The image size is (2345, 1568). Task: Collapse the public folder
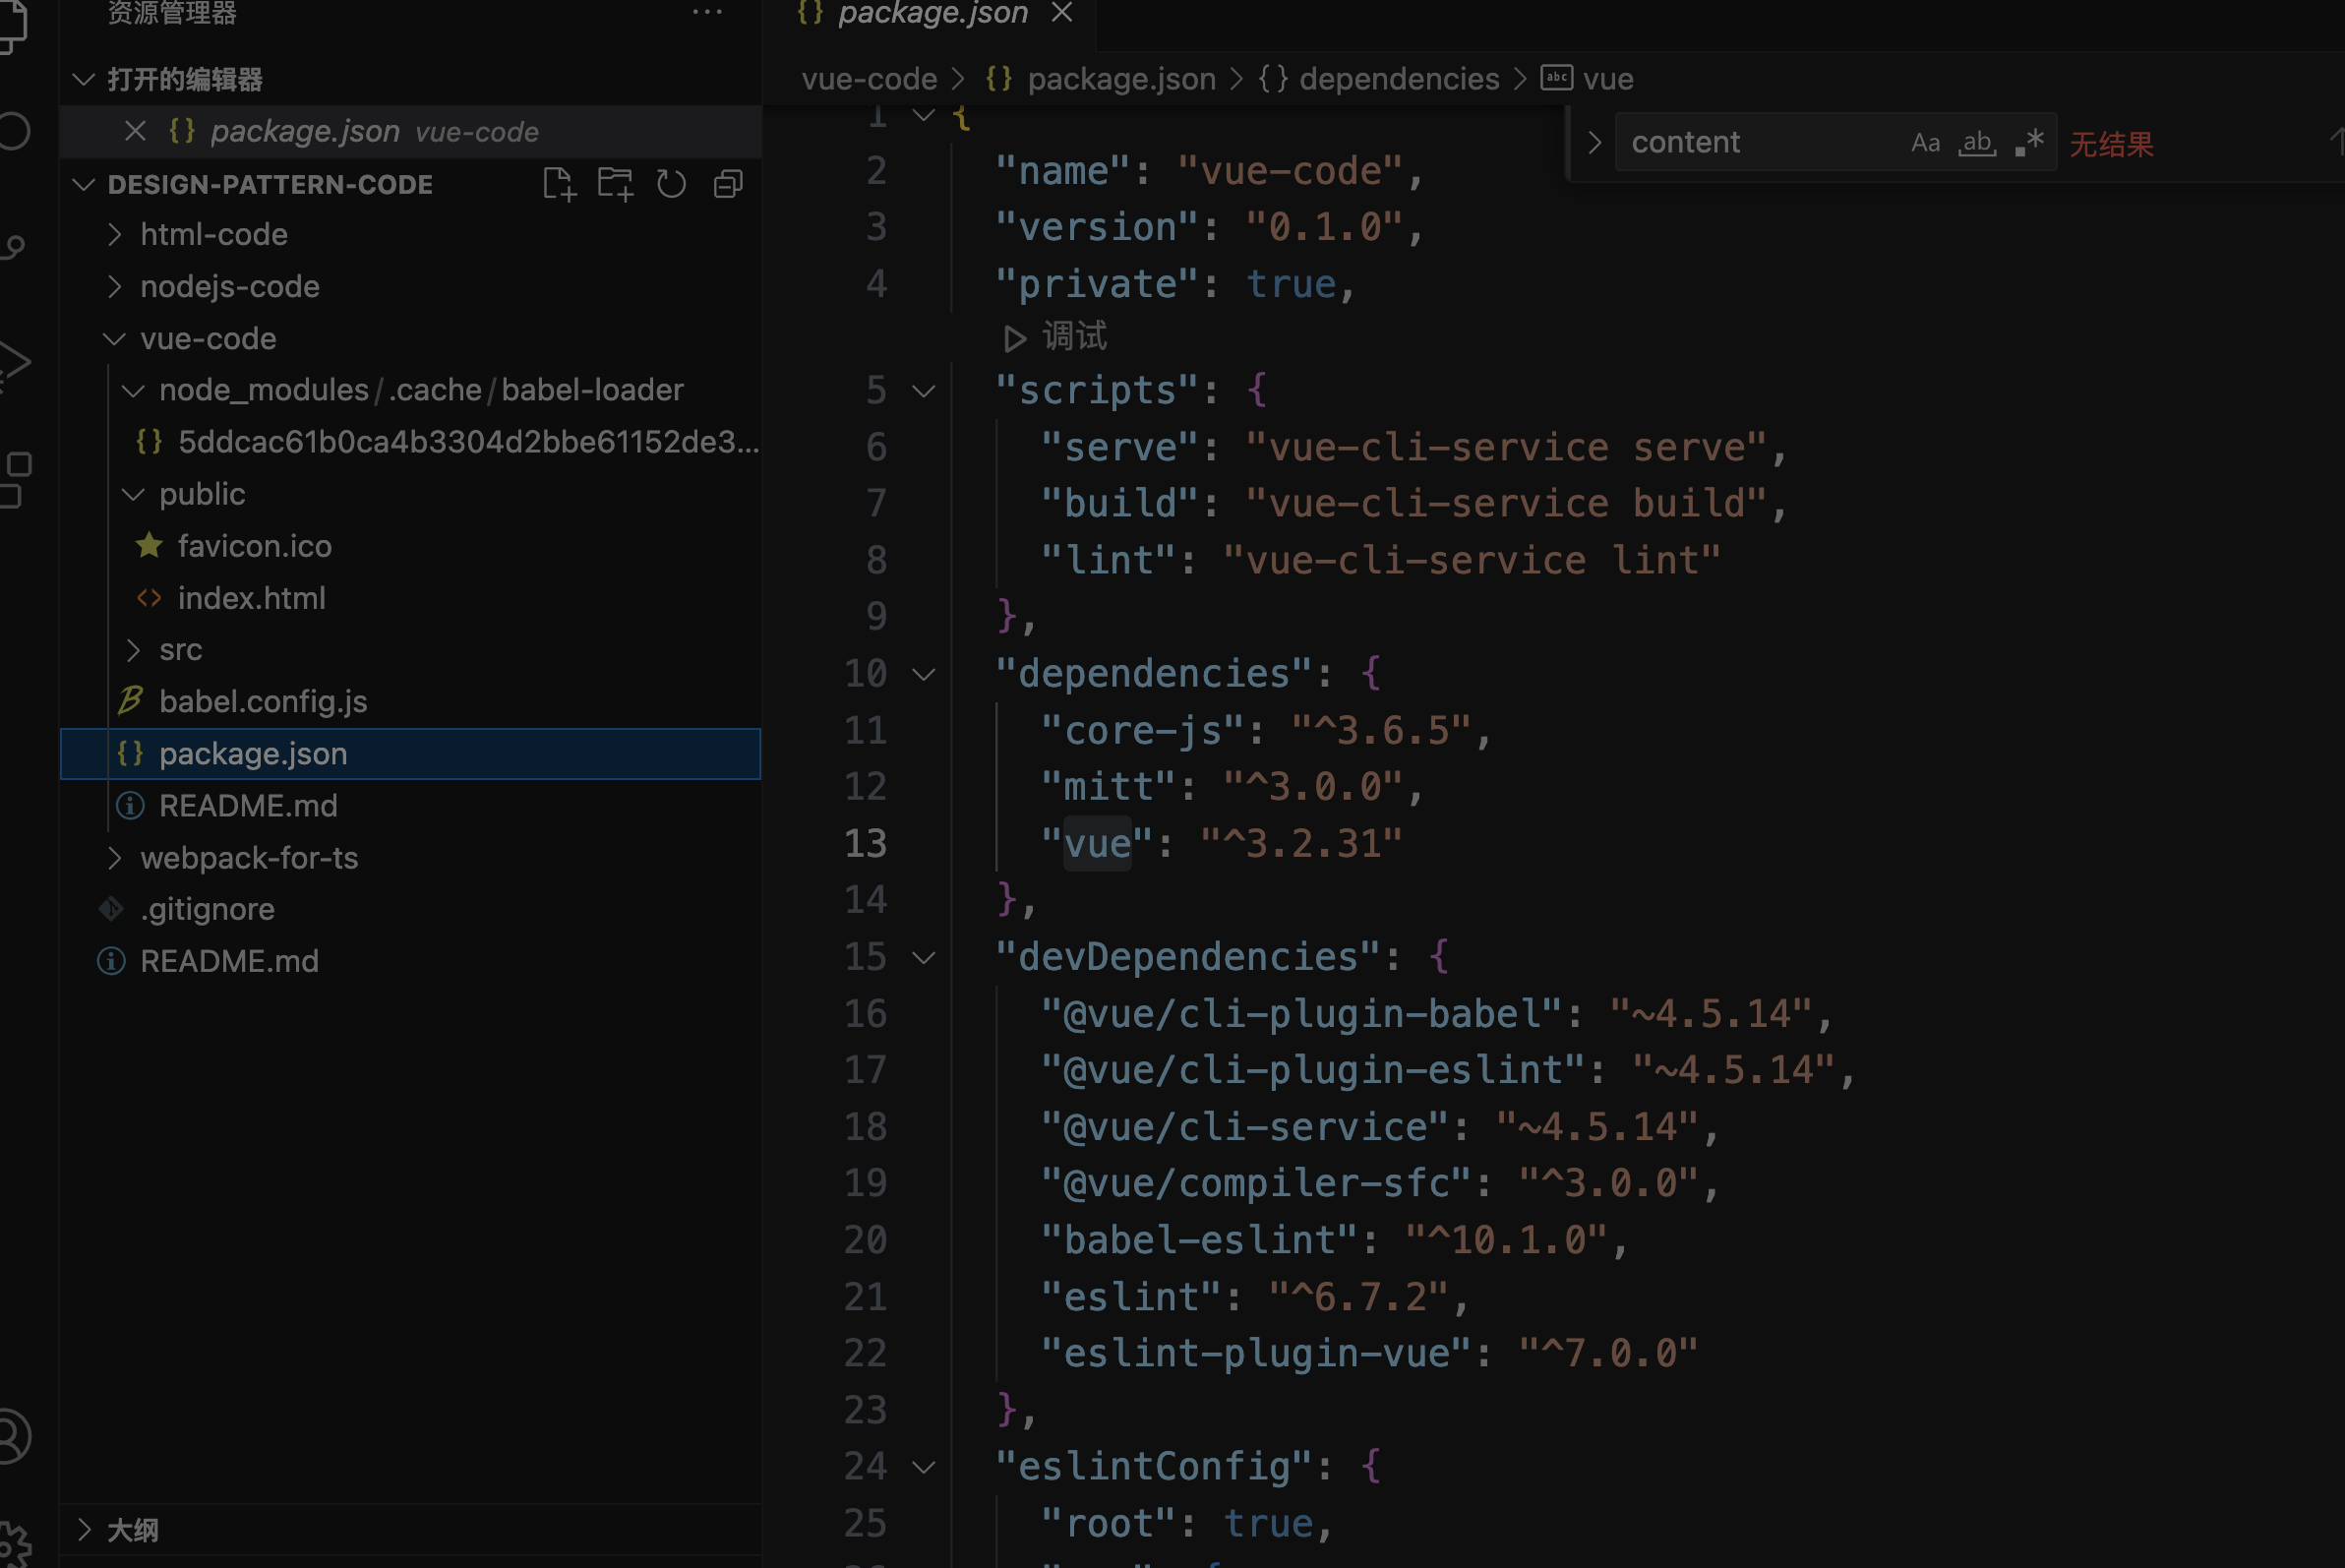click(x=133, y=494)
